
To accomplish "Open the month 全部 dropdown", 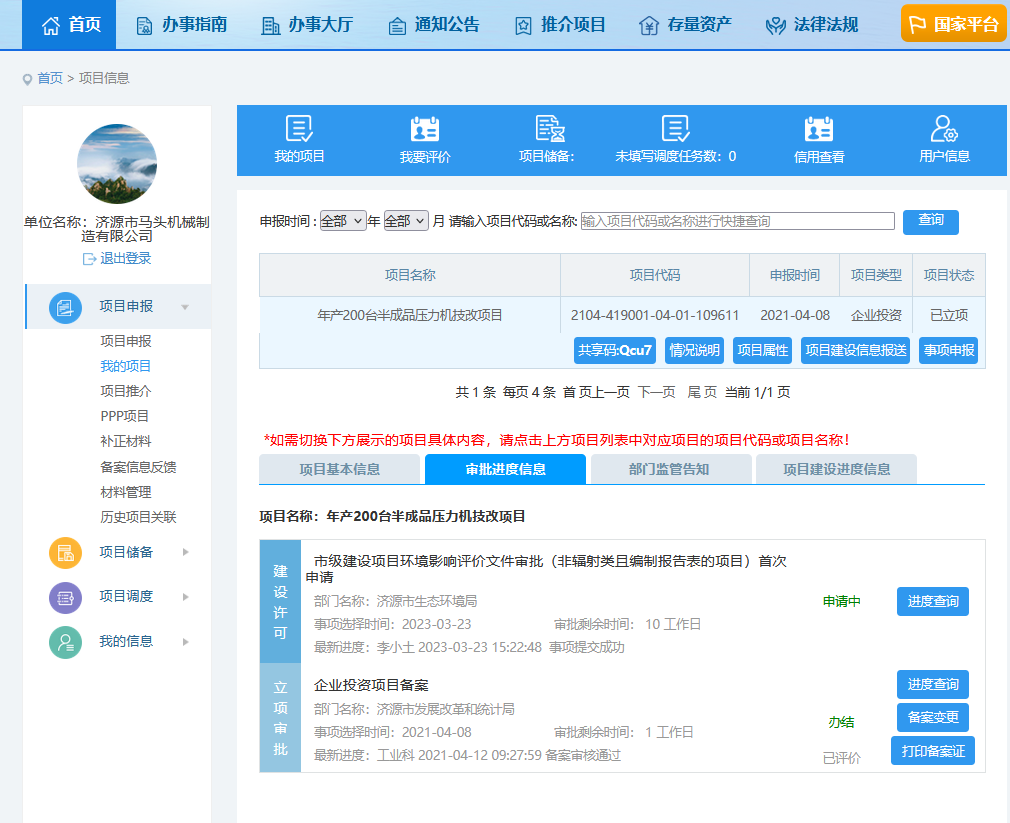I will click(x=406, y=221).
